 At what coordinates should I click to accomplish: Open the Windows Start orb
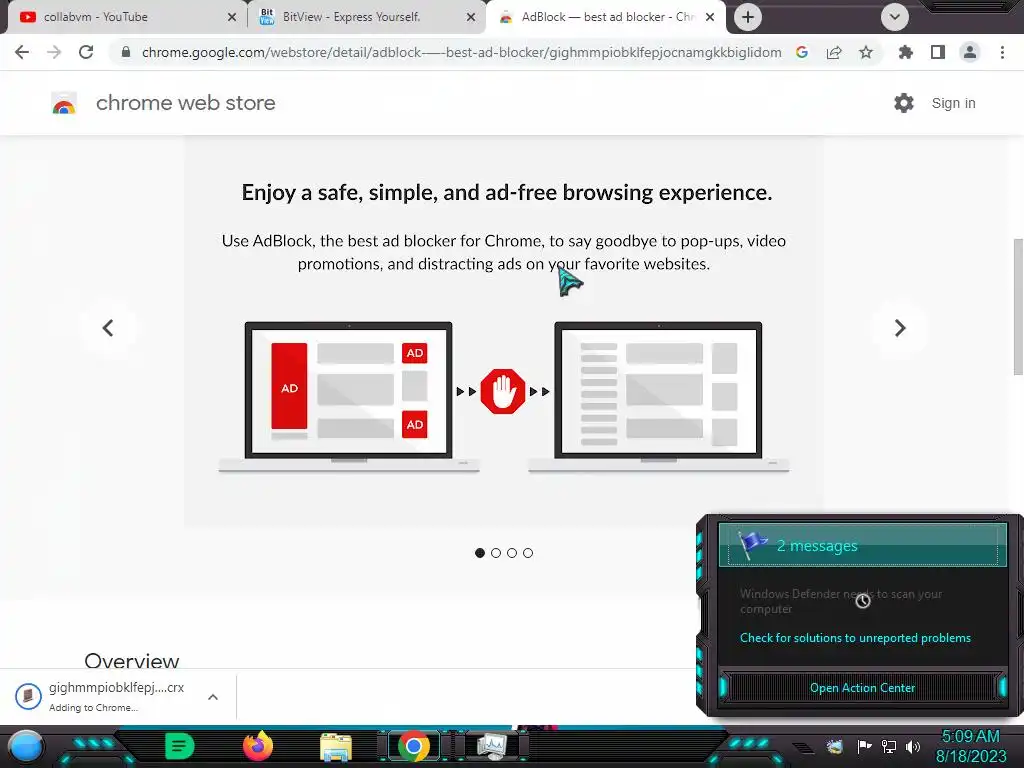coord(26,747)
